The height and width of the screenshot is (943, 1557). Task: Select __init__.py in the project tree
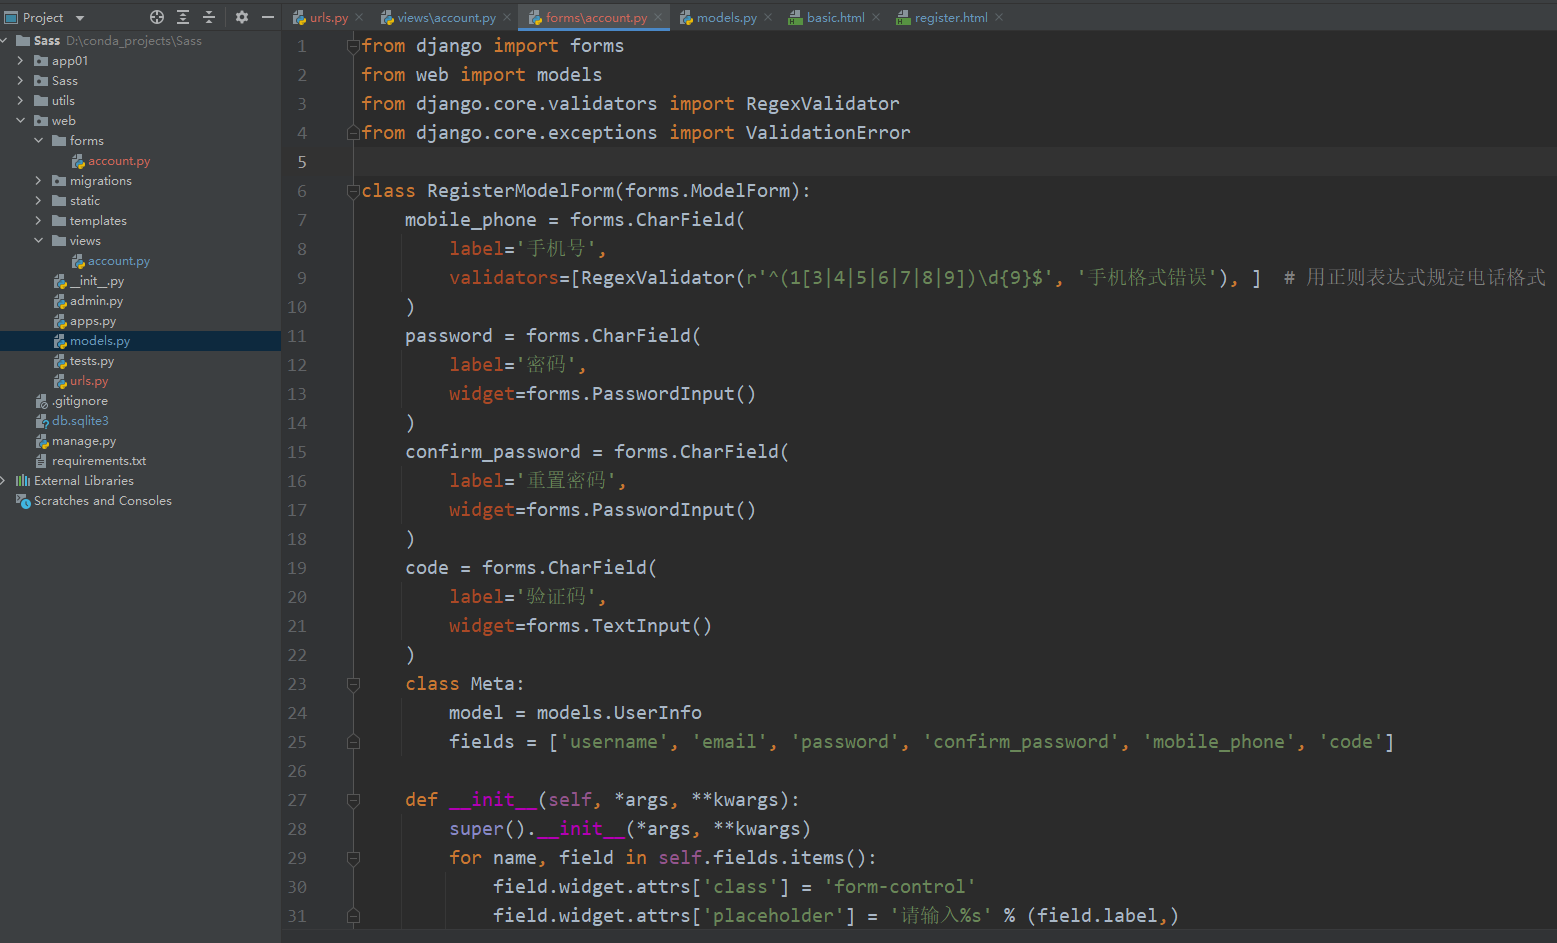(97, 281)
